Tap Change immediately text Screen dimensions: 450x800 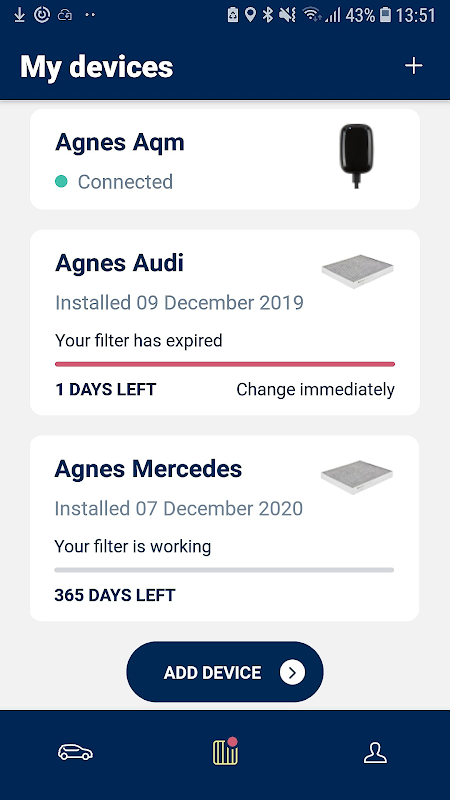315,390
